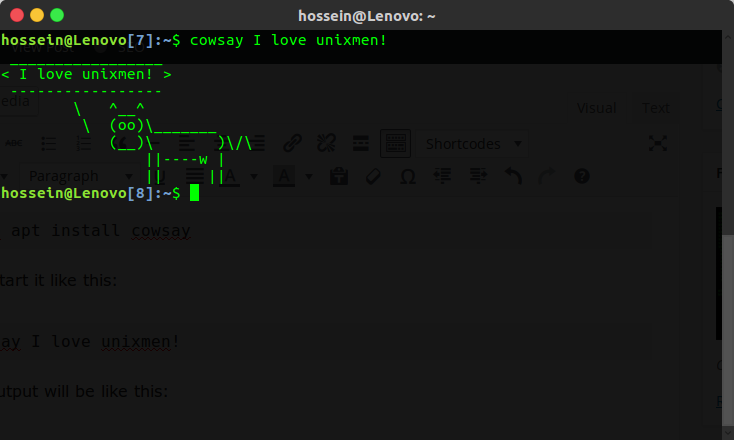Open keyboard shortcuts help question-mark icon
This screenshot has height=440, width=734.
(x=582, y=176)
